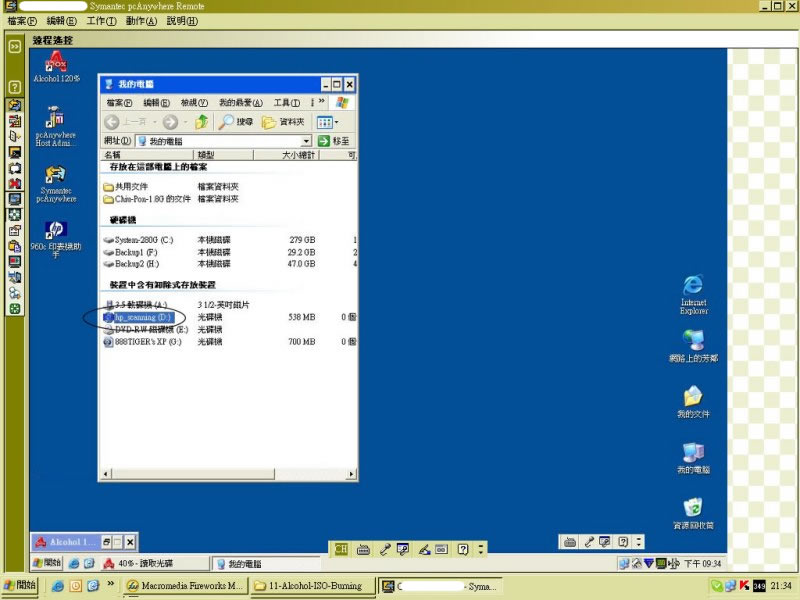Open 工具(T) menu in 我的電腦 window
Image resolution: width=800 pixels, height=600 pixels.
click(287, 103)
